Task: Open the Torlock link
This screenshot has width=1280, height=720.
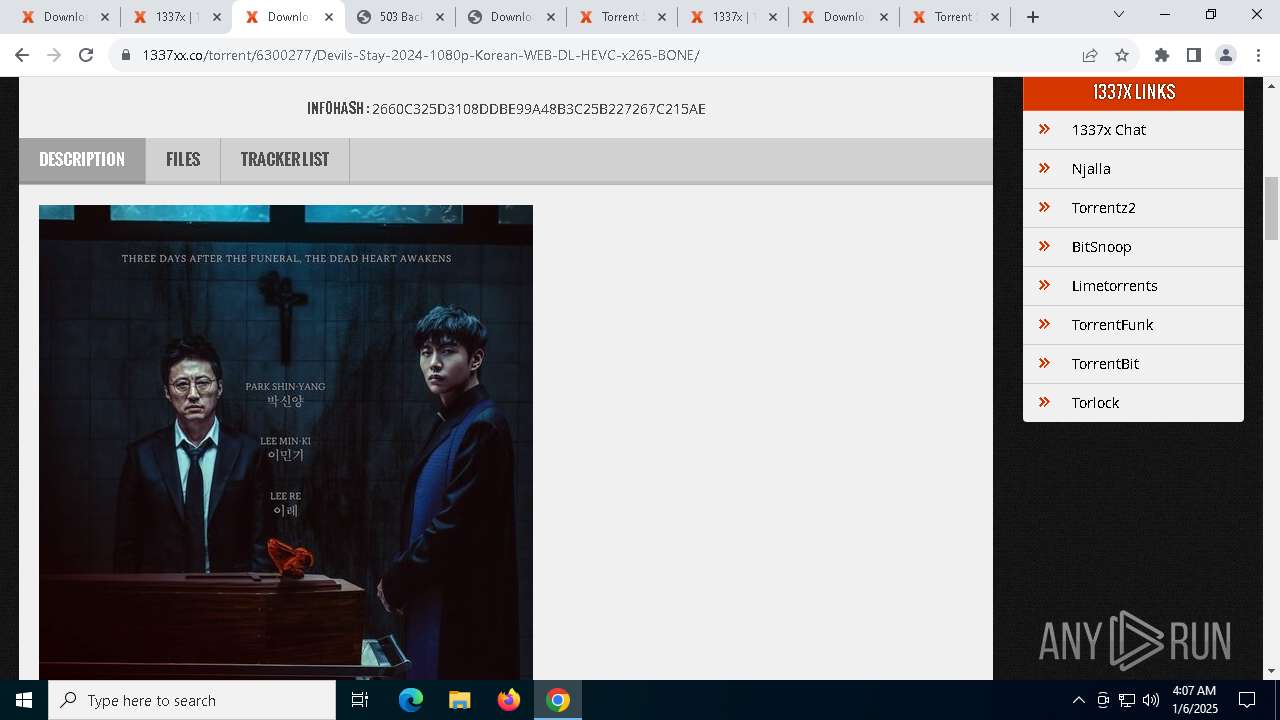Action: (x=1095, y=403)
